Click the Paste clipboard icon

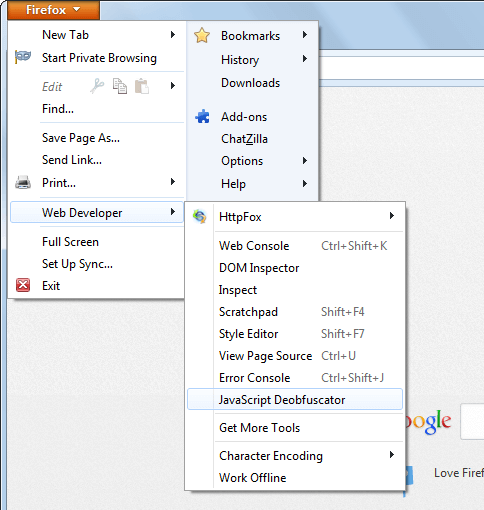(142, 86)
